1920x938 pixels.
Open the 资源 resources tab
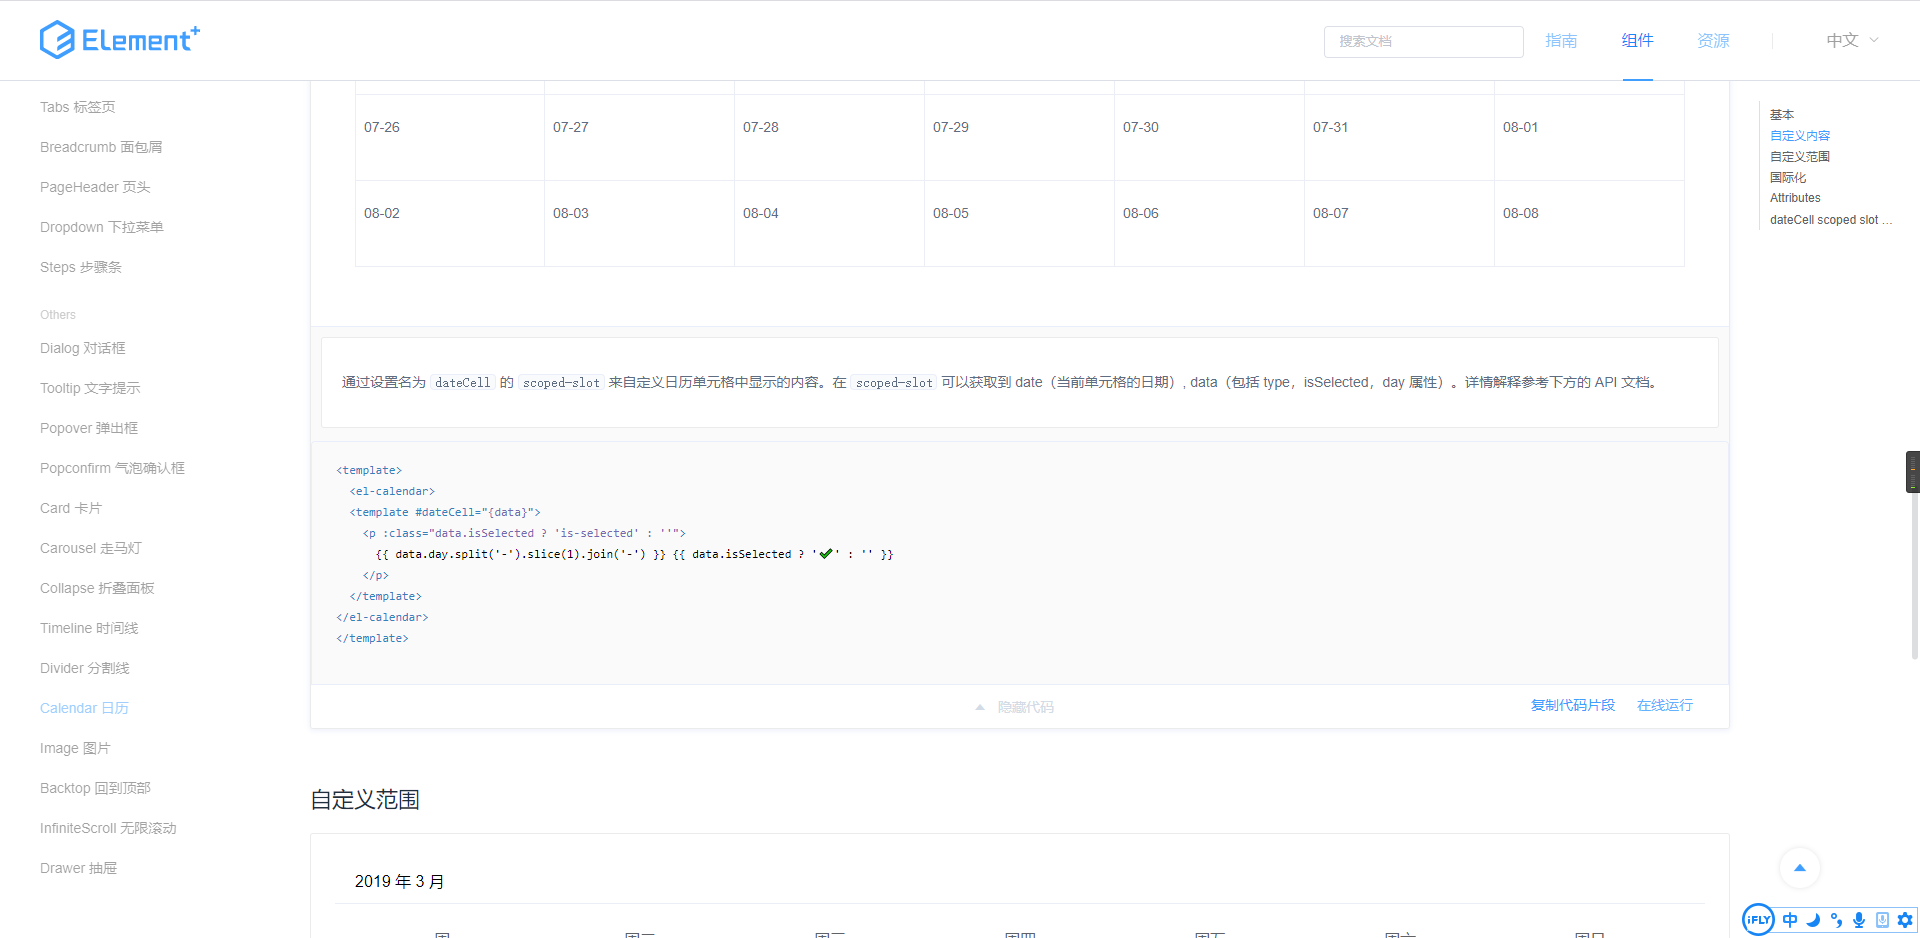point(1714,41)
